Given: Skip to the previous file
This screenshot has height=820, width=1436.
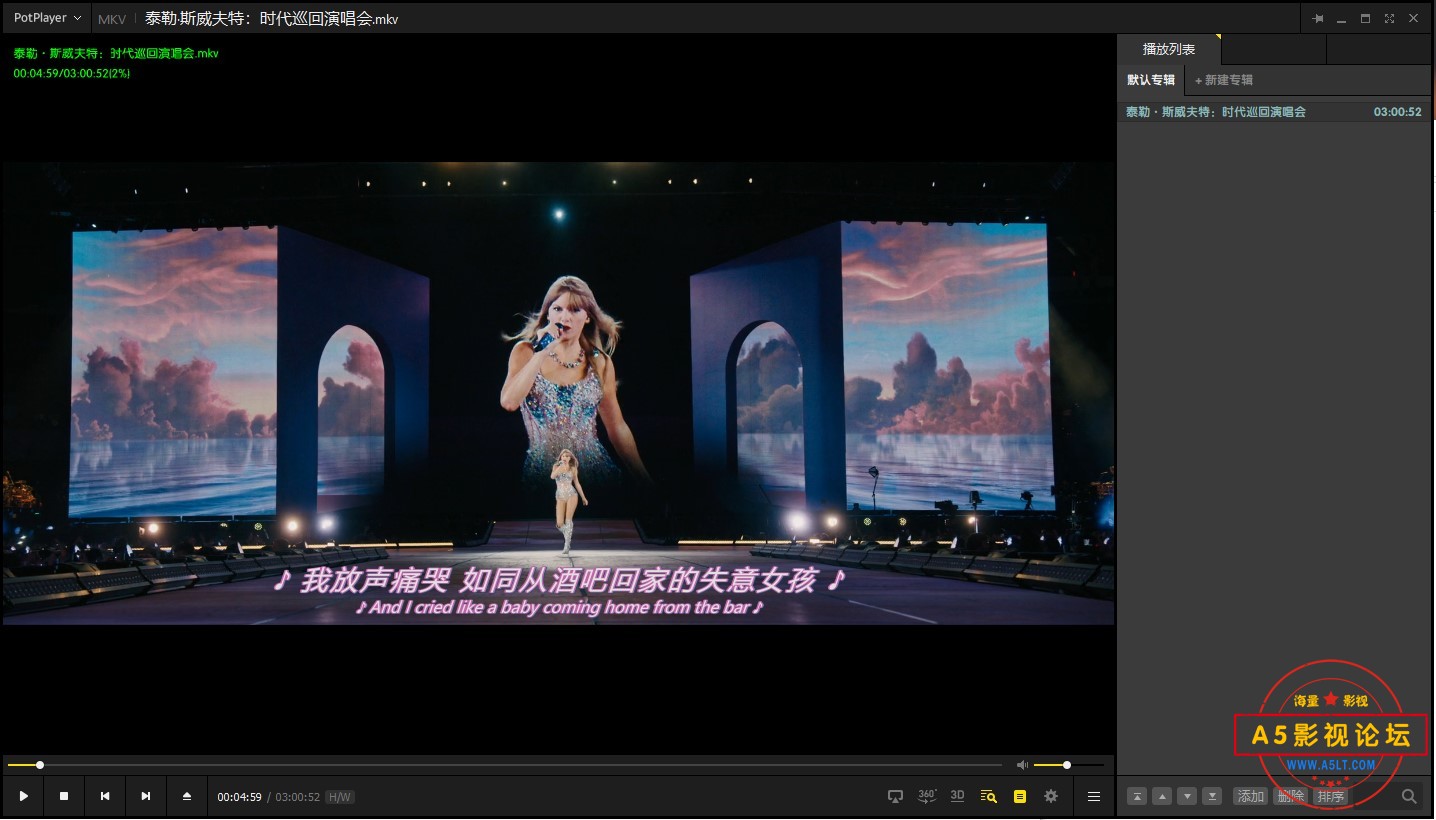Looking at the screenshot, I should 105,796.
